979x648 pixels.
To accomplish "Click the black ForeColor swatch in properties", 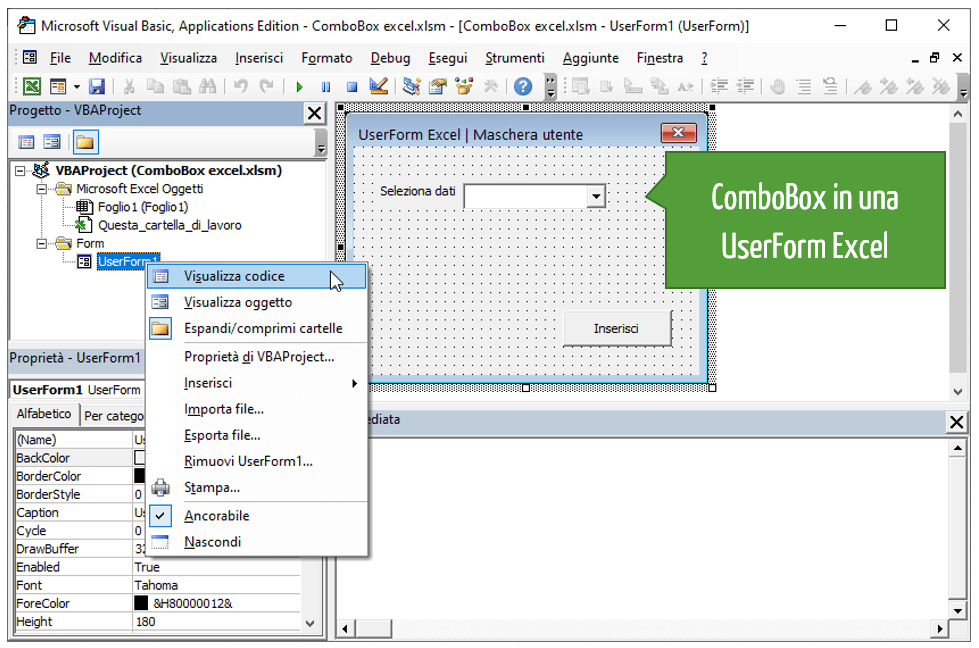I will point(141,603).
